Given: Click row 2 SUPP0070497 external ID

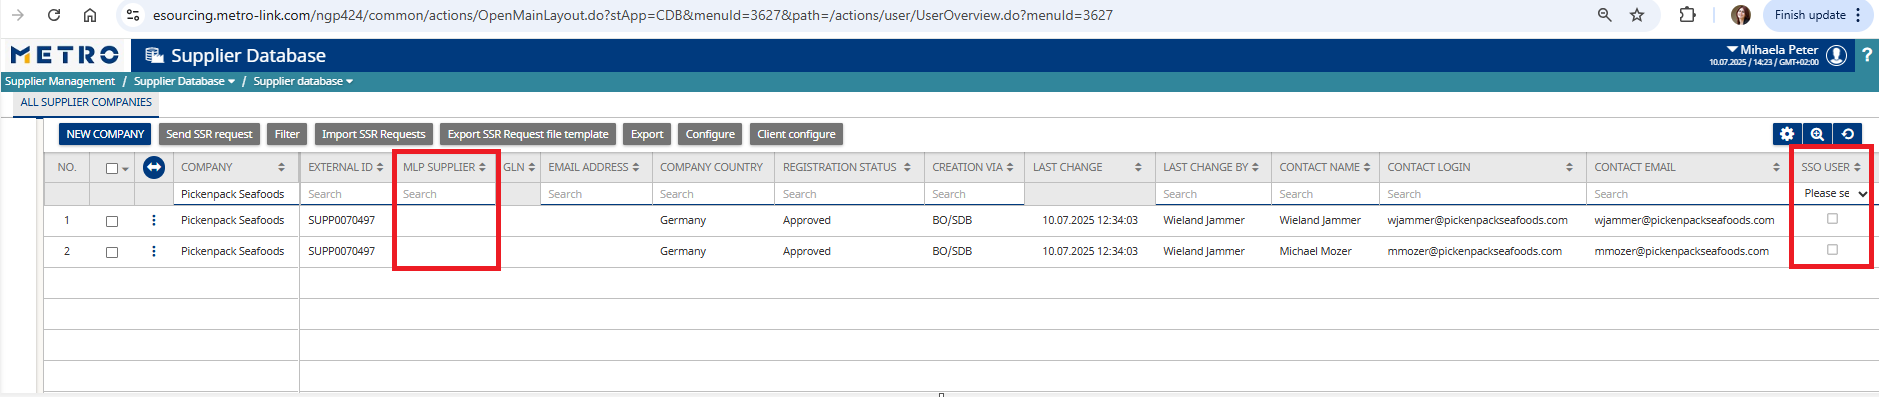Looking at the screenshot, I should click(341, 251).
